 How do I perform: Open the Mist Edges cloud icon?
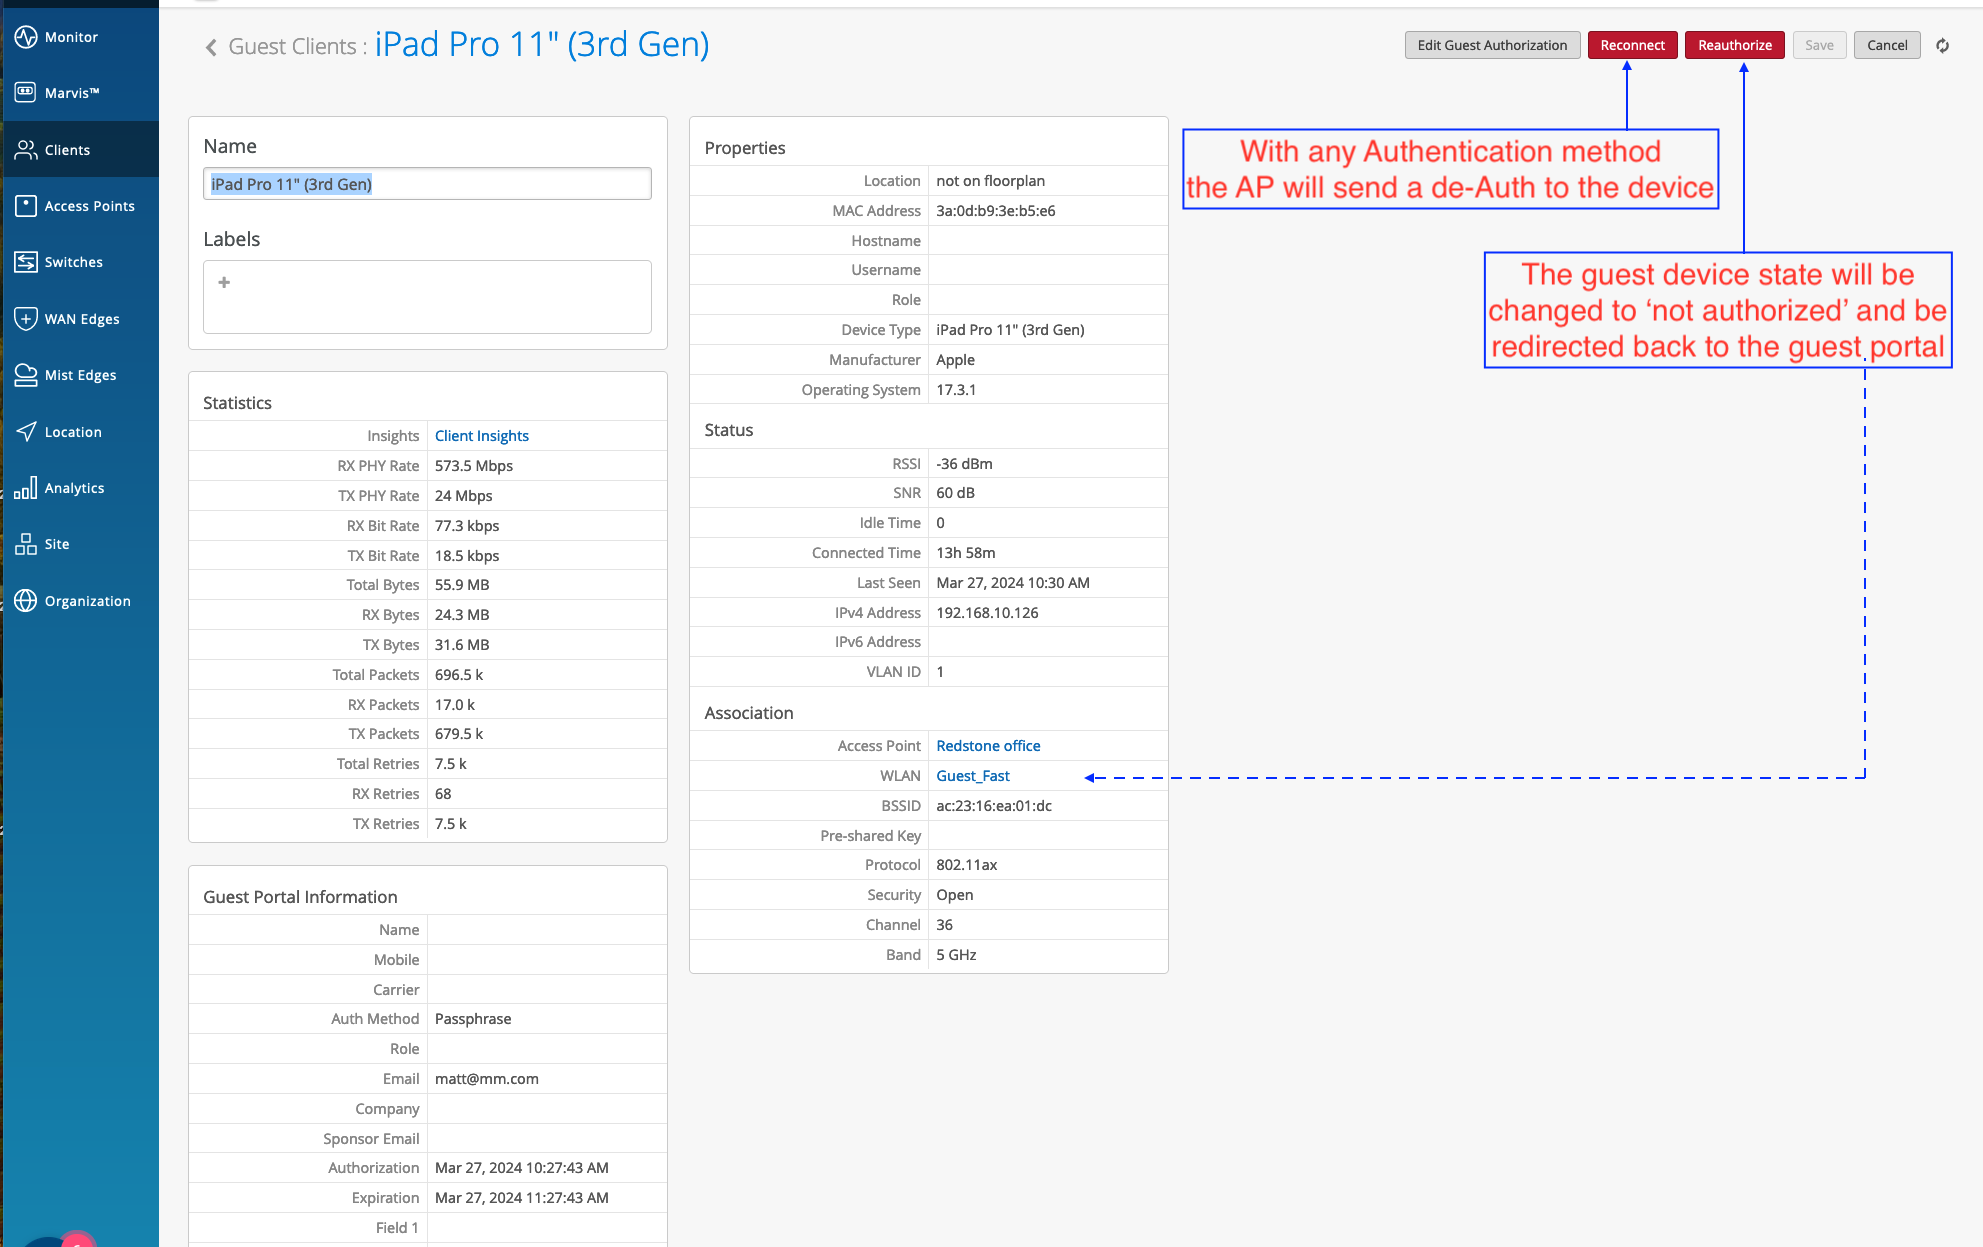[x=26, y=375]
